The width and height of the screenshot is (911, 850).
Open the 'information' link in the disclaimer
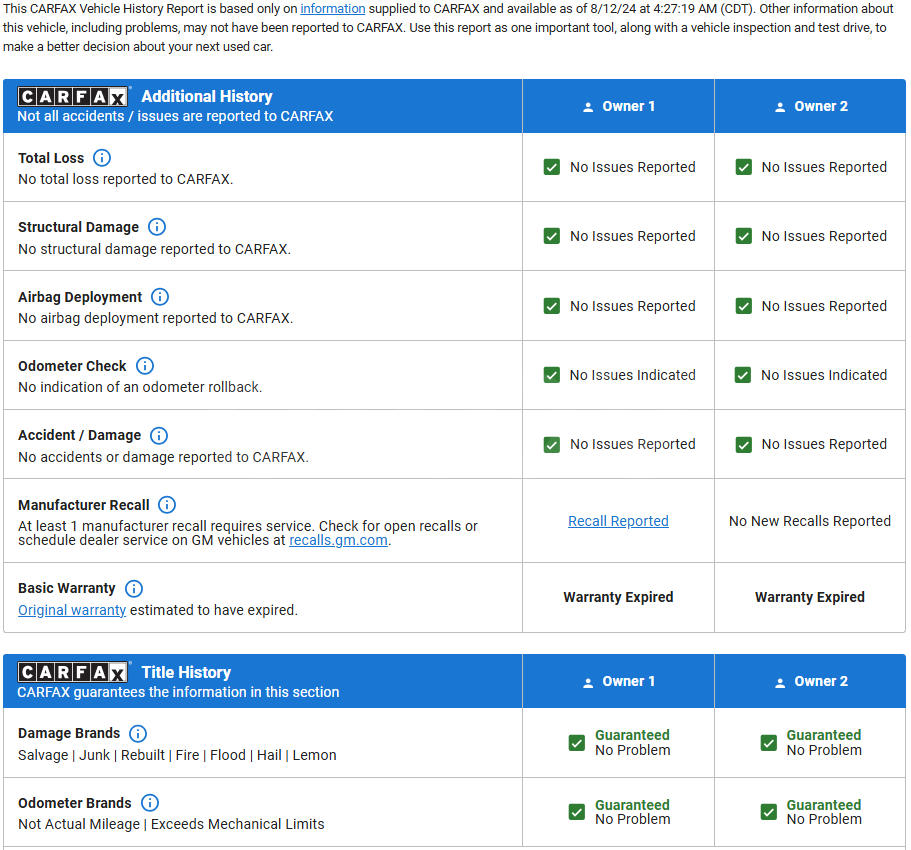[x=333, y=9]
